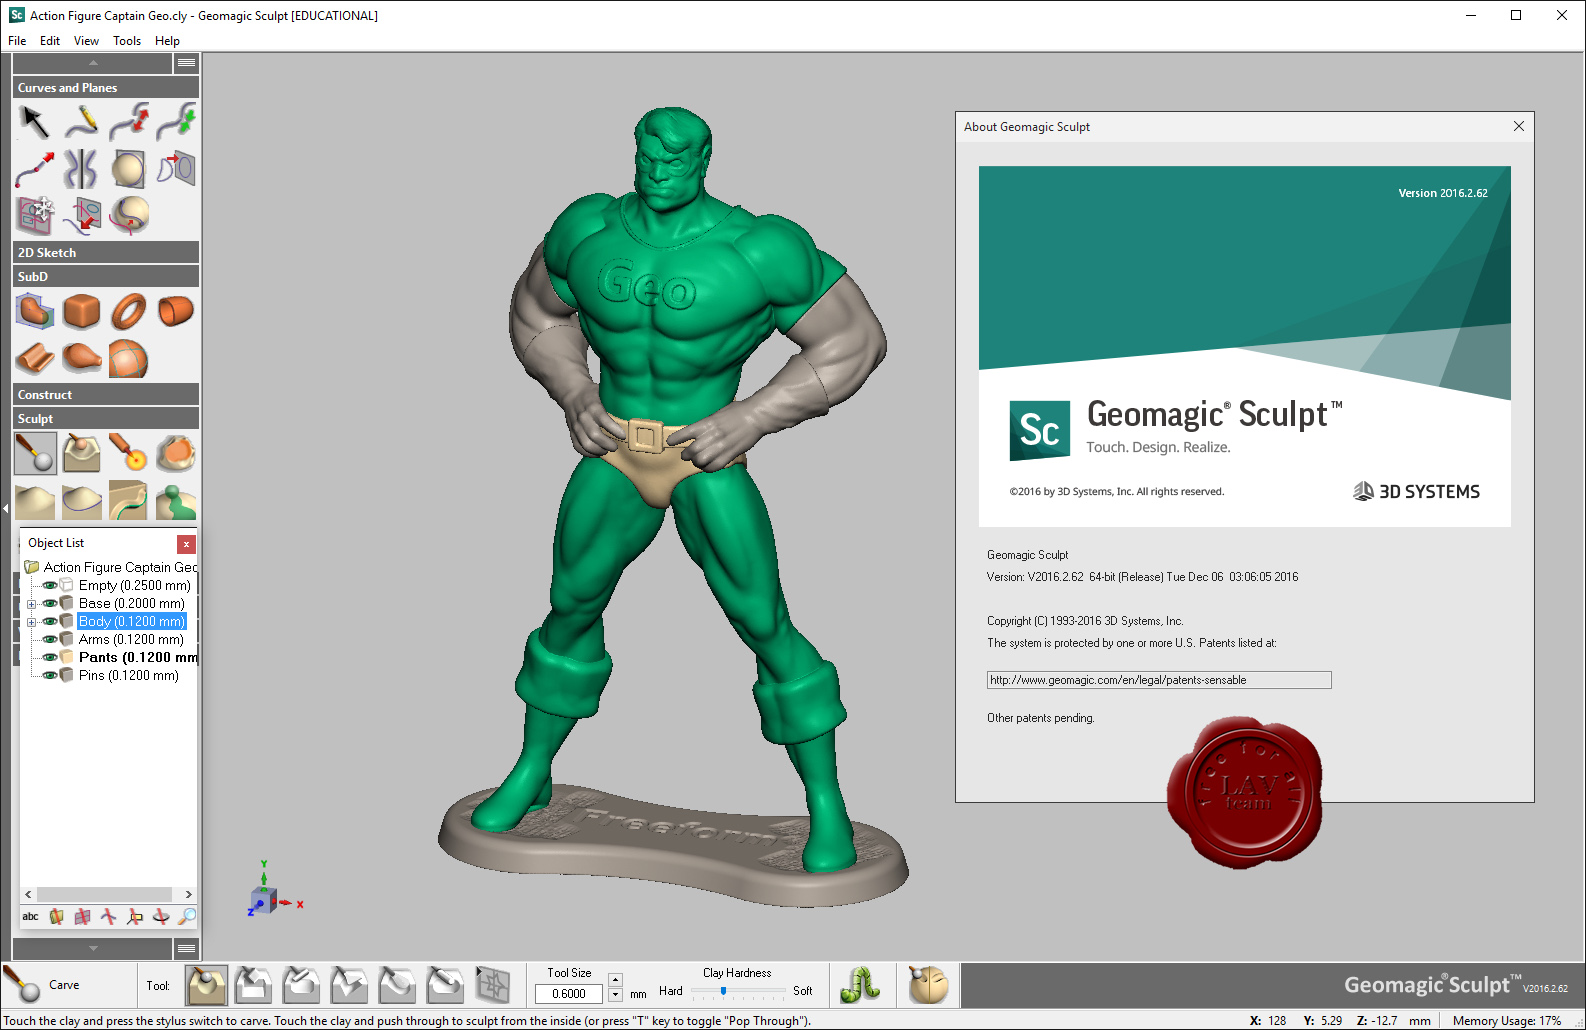Open the File menu
The image size is (1586, 1030).
coord(17,41)
